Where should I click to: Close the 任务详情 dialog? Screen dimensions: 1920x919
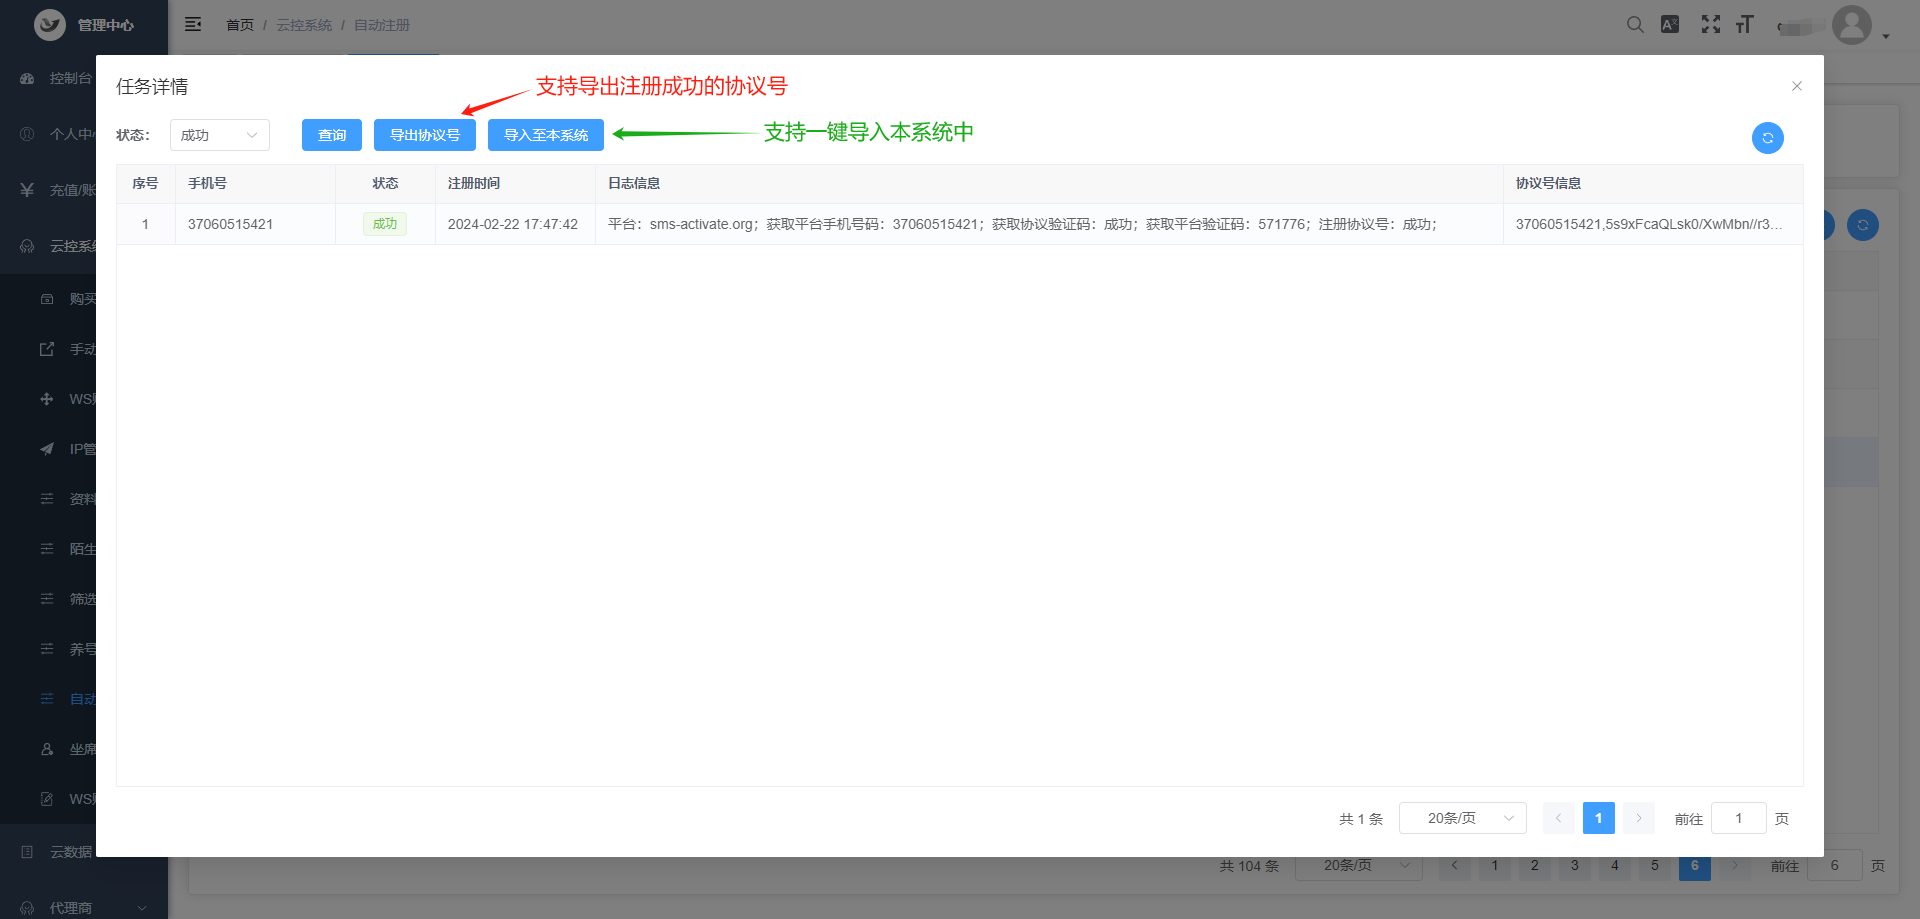click(x=1796, y=86)
